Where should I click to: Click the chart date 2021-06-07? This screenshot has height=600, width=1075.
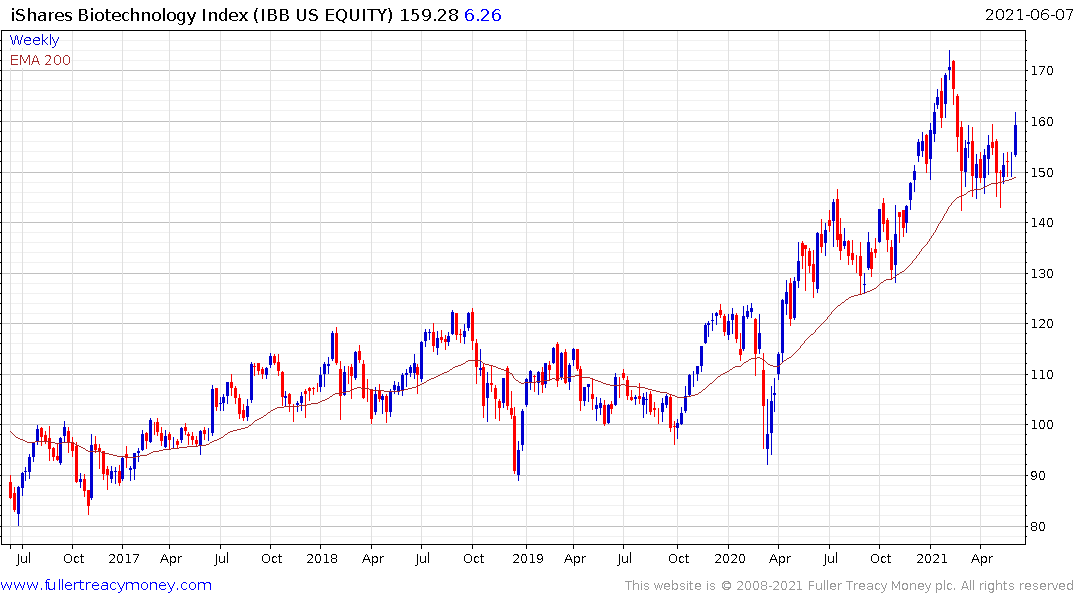click(1028, 15)
